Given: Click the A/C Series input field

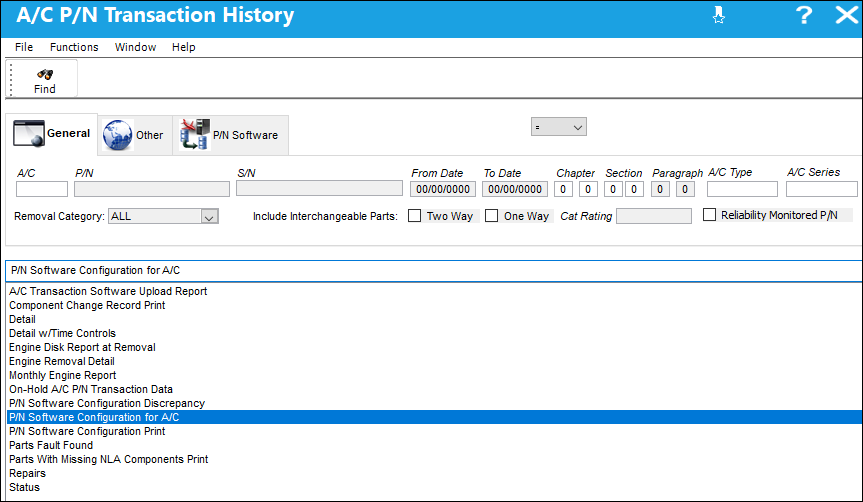Looking at the screenshot, I should (x=822, y=189).
